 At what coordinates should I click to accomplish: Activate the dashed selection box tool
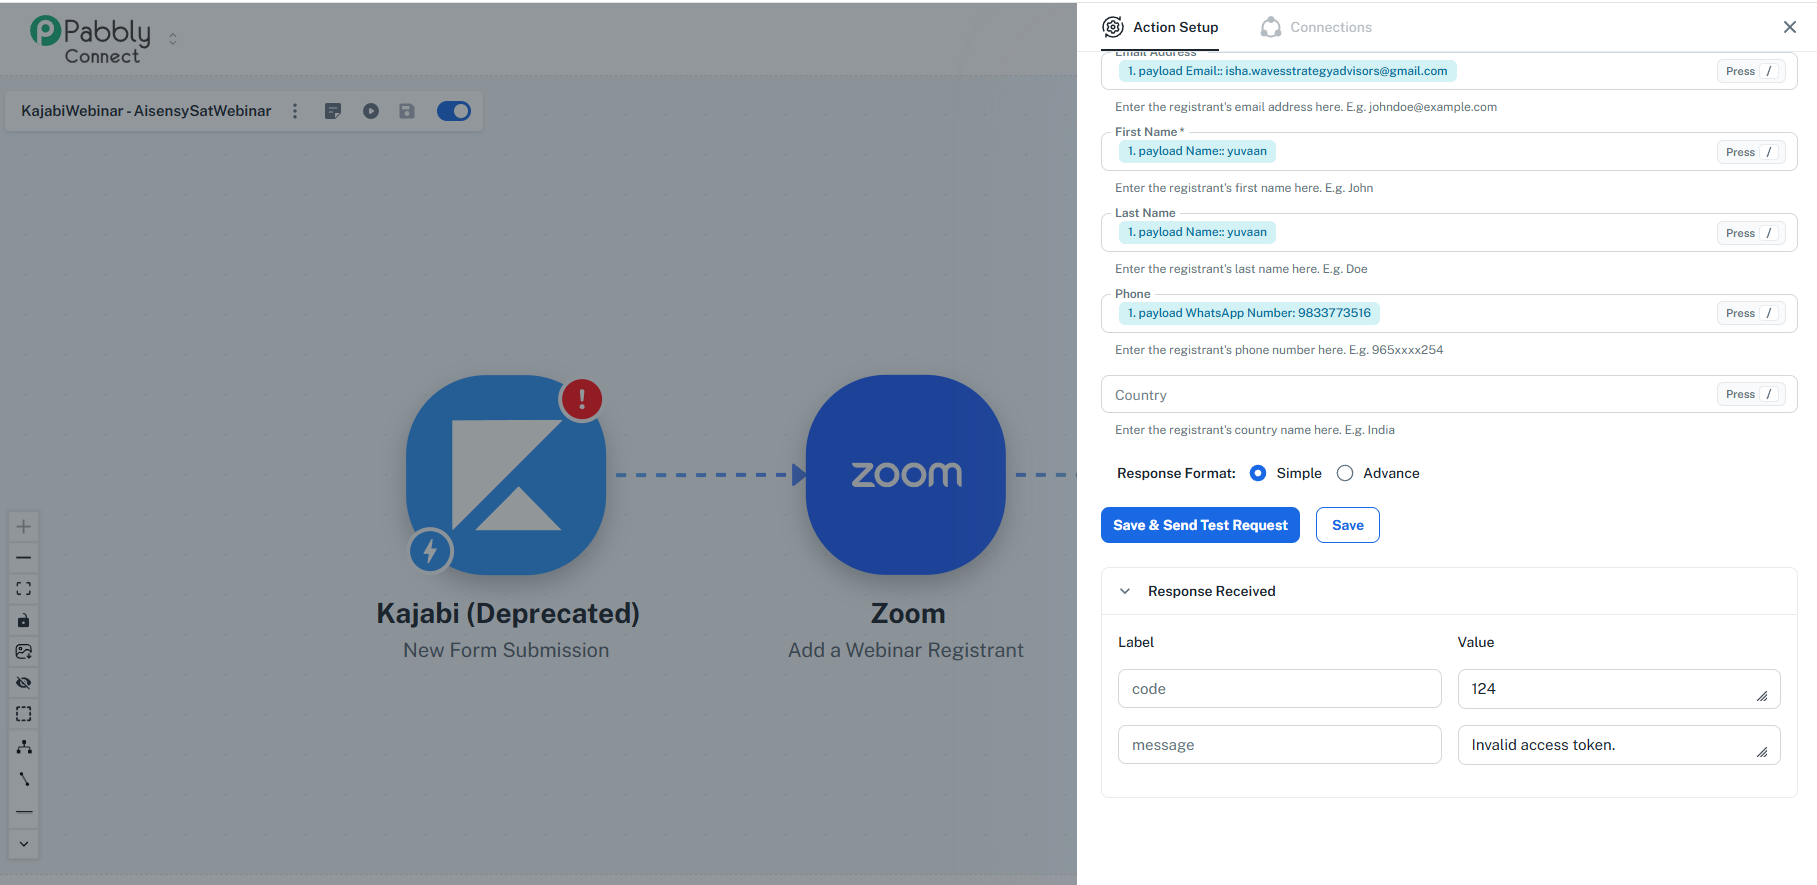(x=24, y=714)
